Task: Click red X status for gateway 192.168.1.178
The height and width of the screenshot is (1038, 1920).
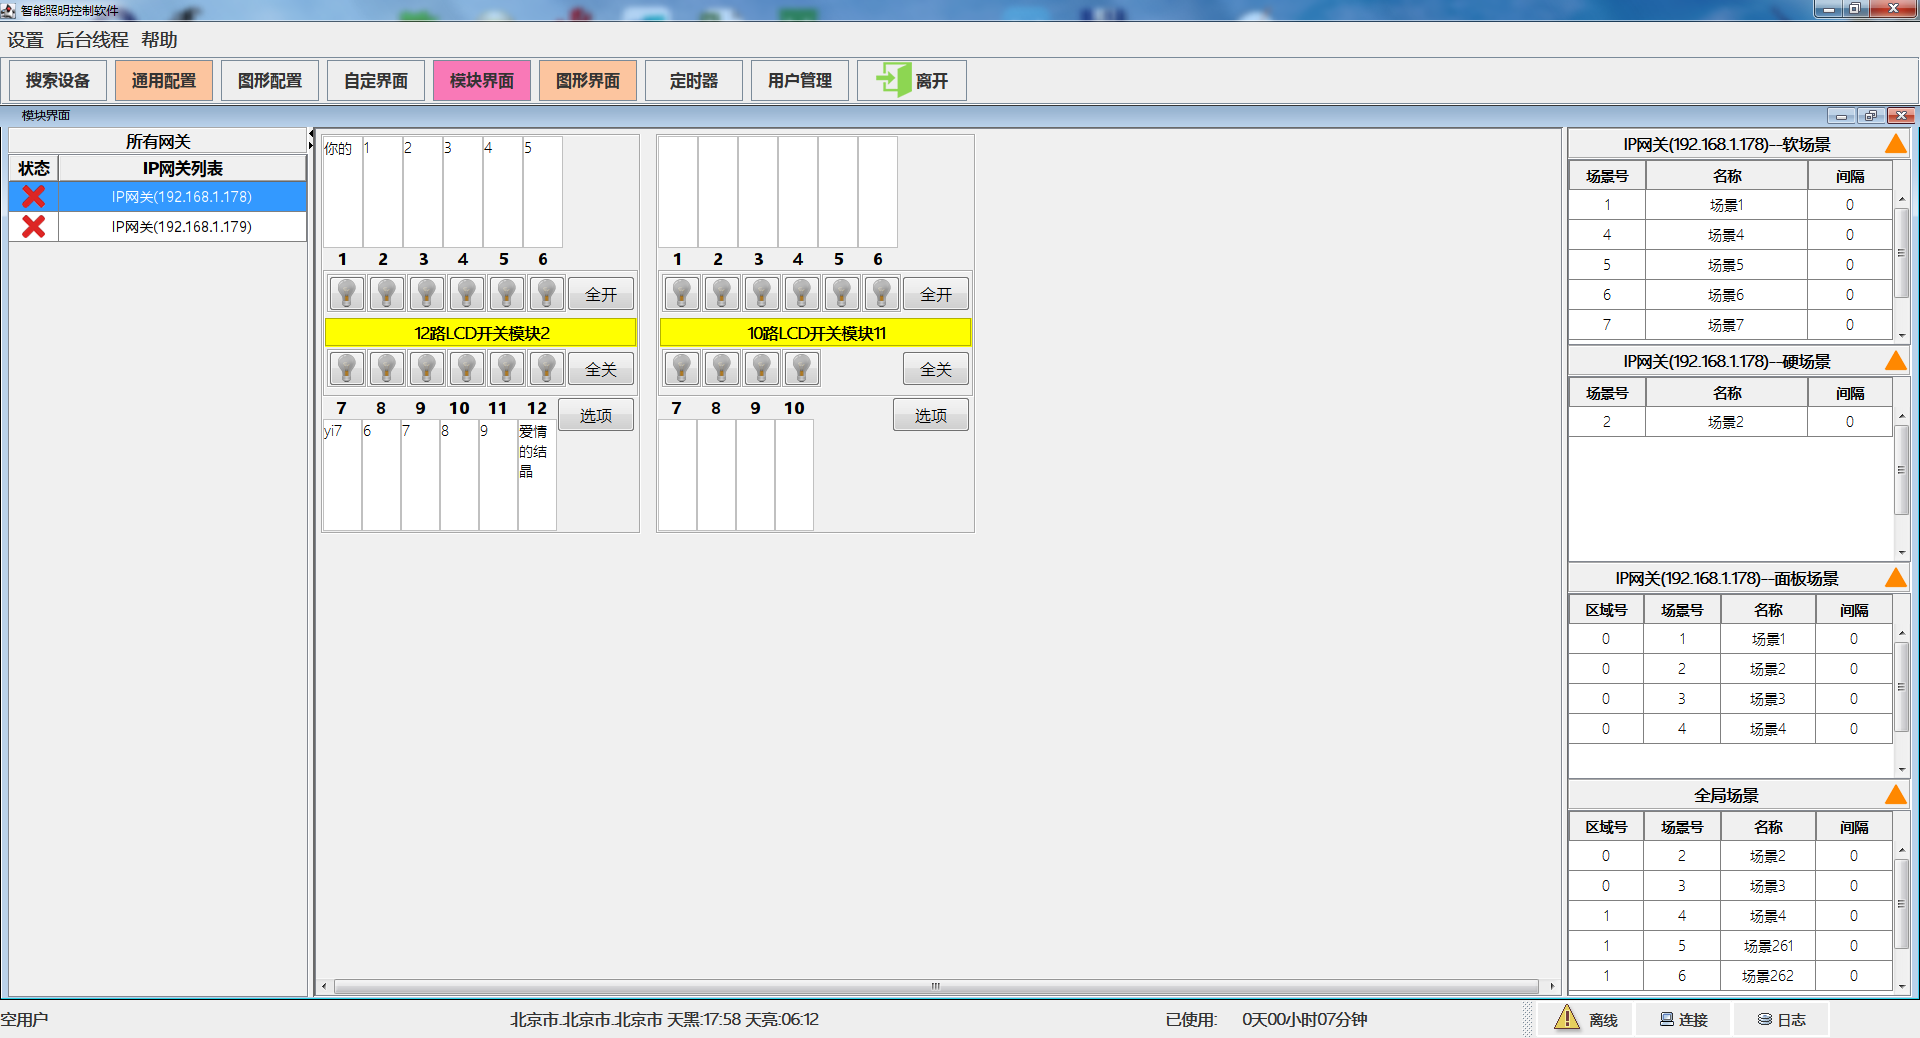Action: tap(34, 197)
